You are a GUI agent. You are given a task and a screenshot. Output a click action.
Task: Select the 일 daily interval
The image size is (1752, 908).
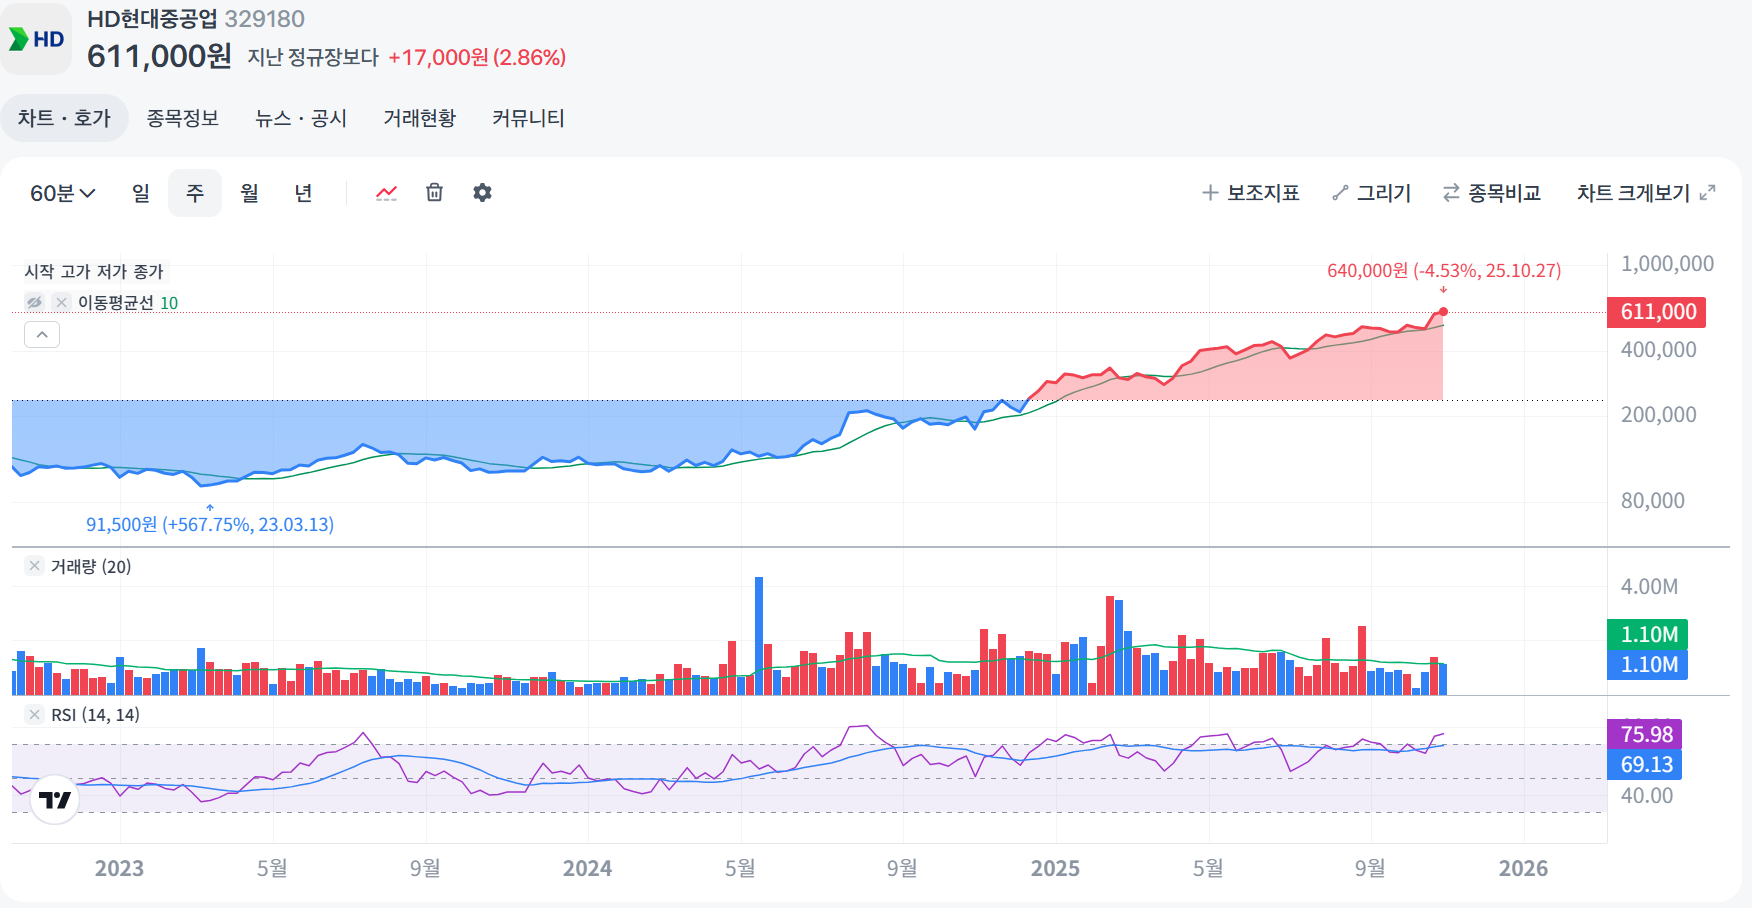pos(141,193)
